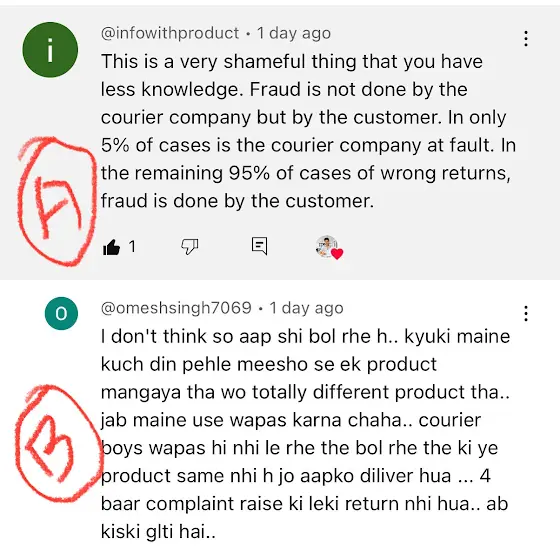Screen dimensions: 560x560
Task: Select the "I don't think so" reply text
Action: [x=306, y=434]
